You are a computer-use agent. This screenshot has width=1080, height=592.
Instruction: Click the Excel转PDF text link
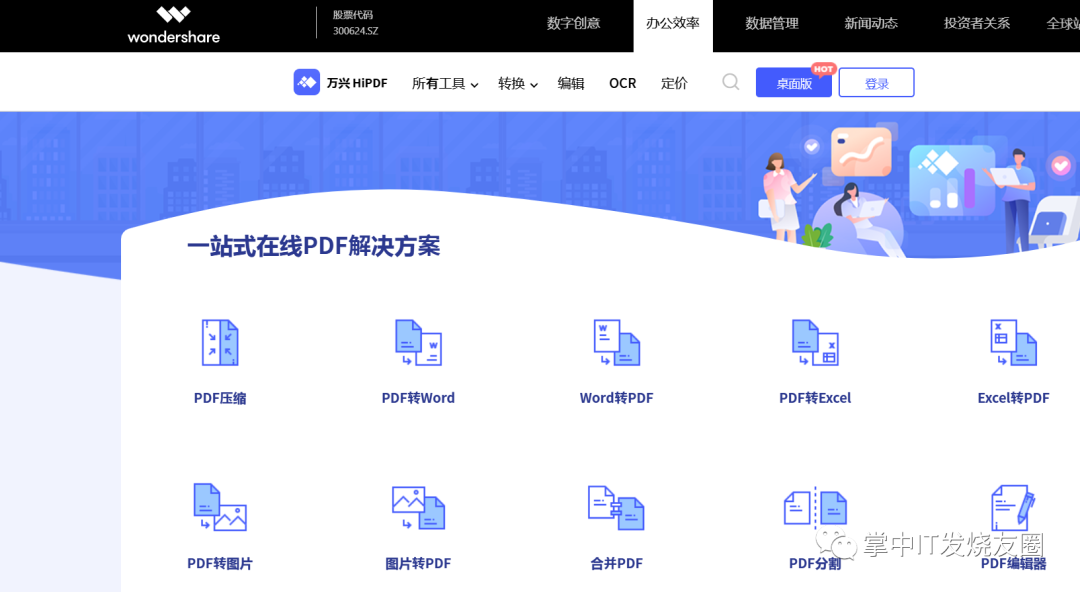pos(1013,398)
